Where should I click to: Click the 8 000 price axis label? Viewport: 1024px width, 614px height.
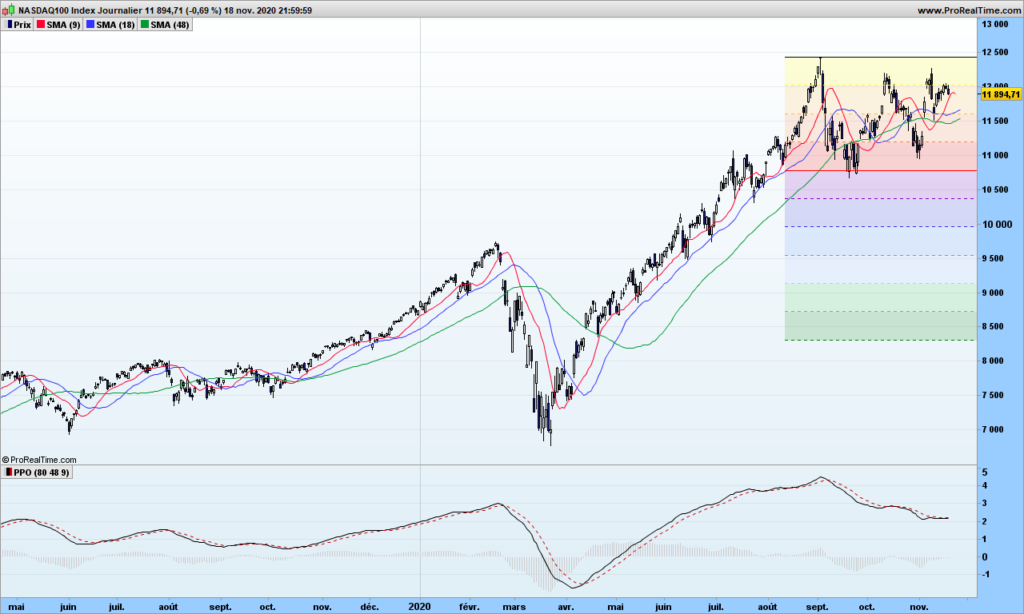[993, 361]
